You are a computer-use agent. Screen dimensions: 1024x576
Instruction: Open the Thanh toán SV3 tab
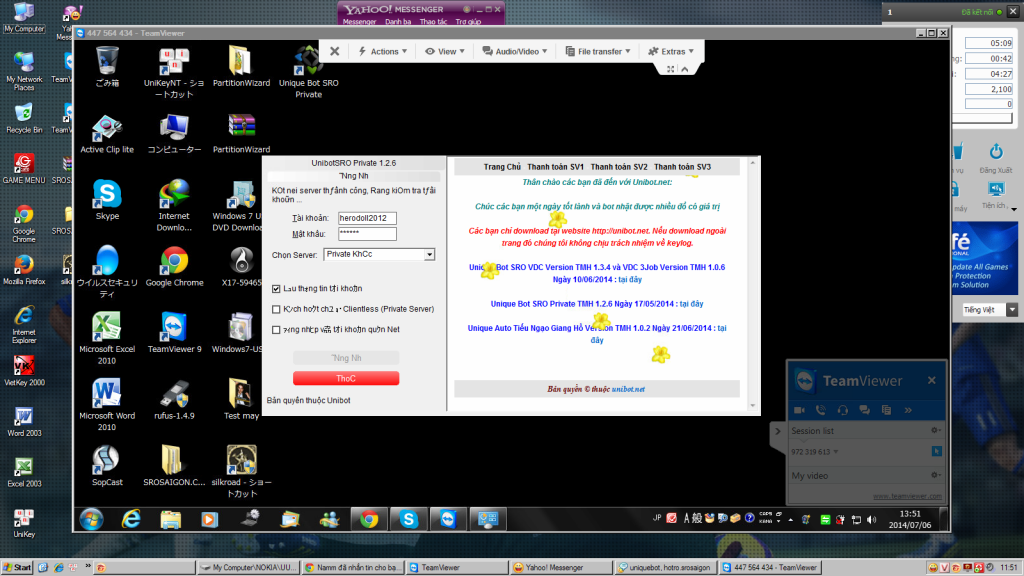point(682,167)
